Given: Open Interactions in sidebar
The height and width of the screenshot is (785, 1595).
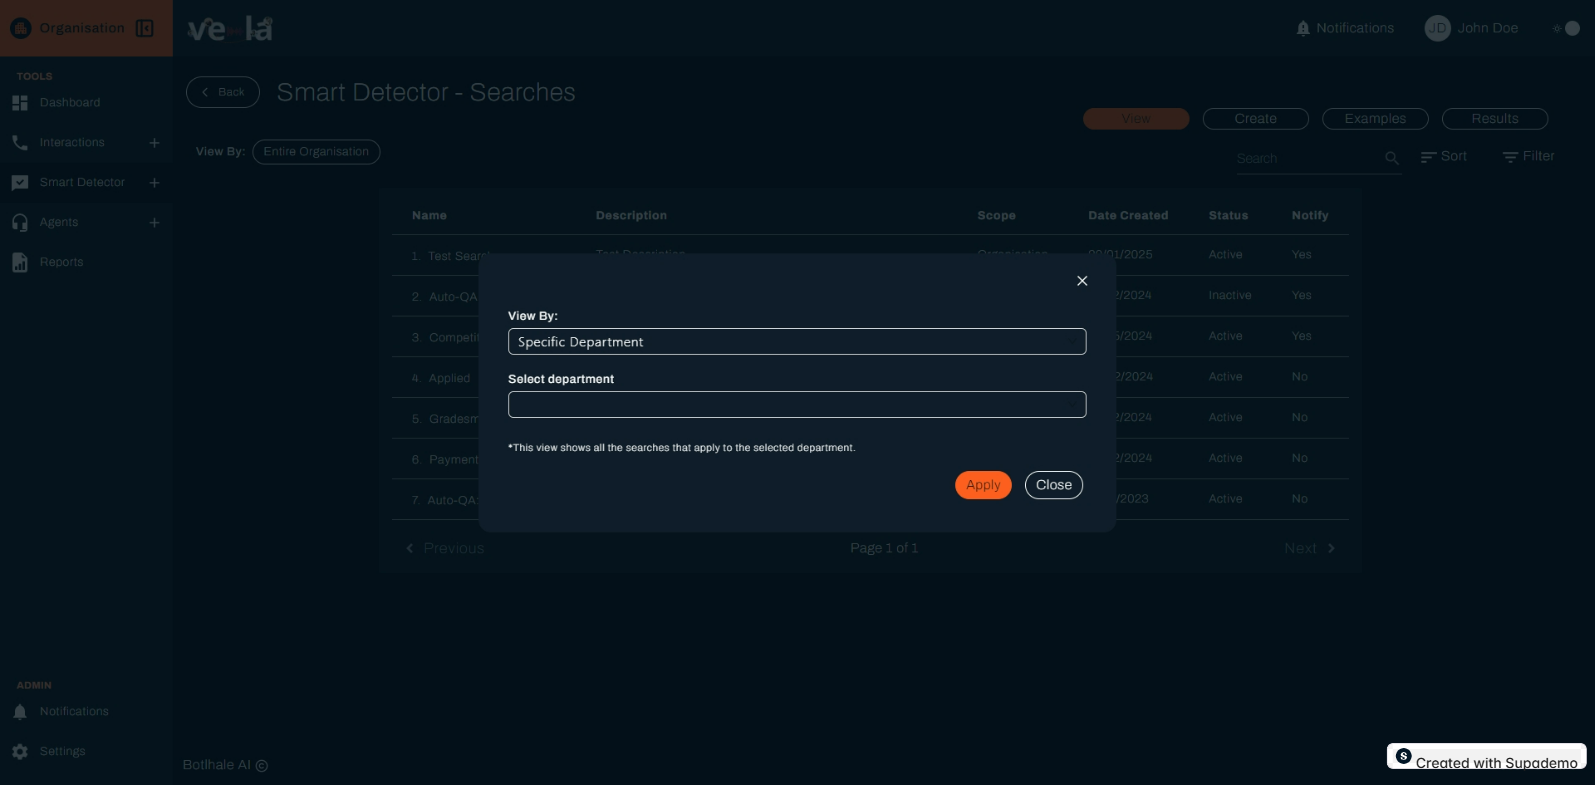Looking at the screenshot, I should (x=72, y=143).
